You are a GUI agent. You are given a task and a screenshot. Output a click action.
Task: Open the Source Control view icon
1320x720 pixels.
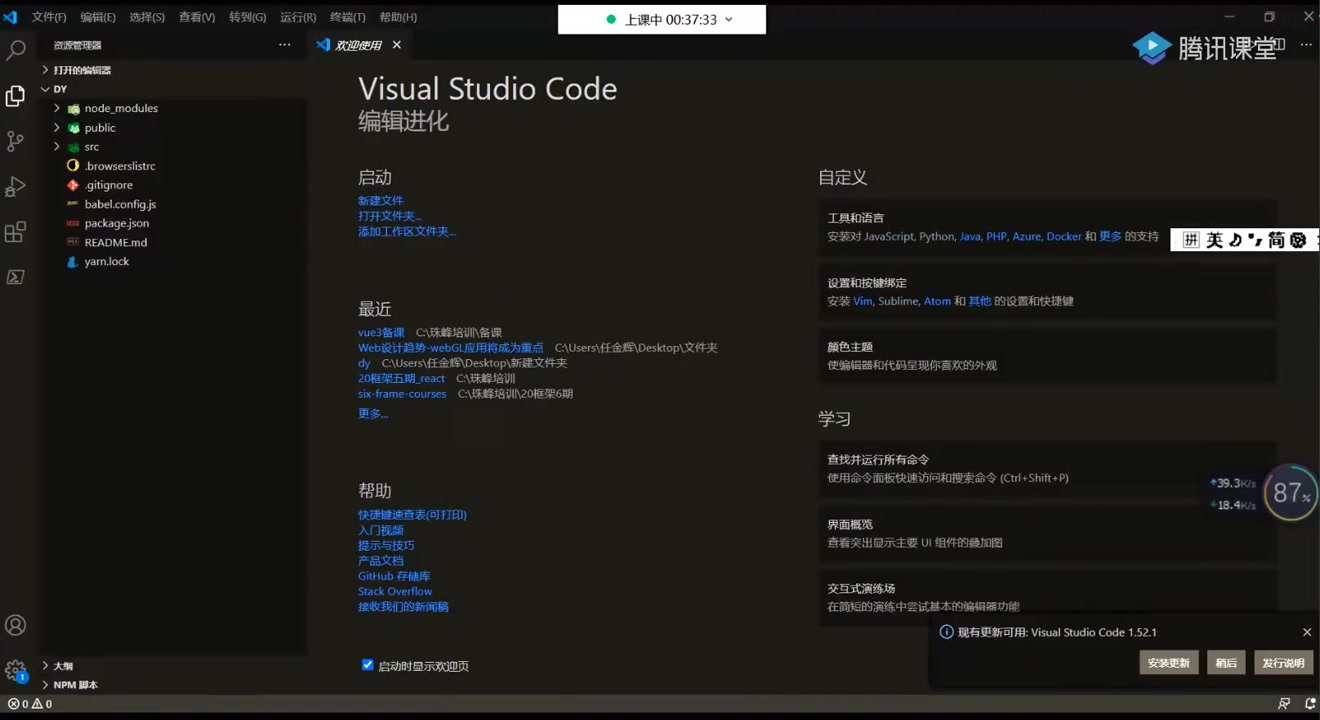tap(15, 141)
